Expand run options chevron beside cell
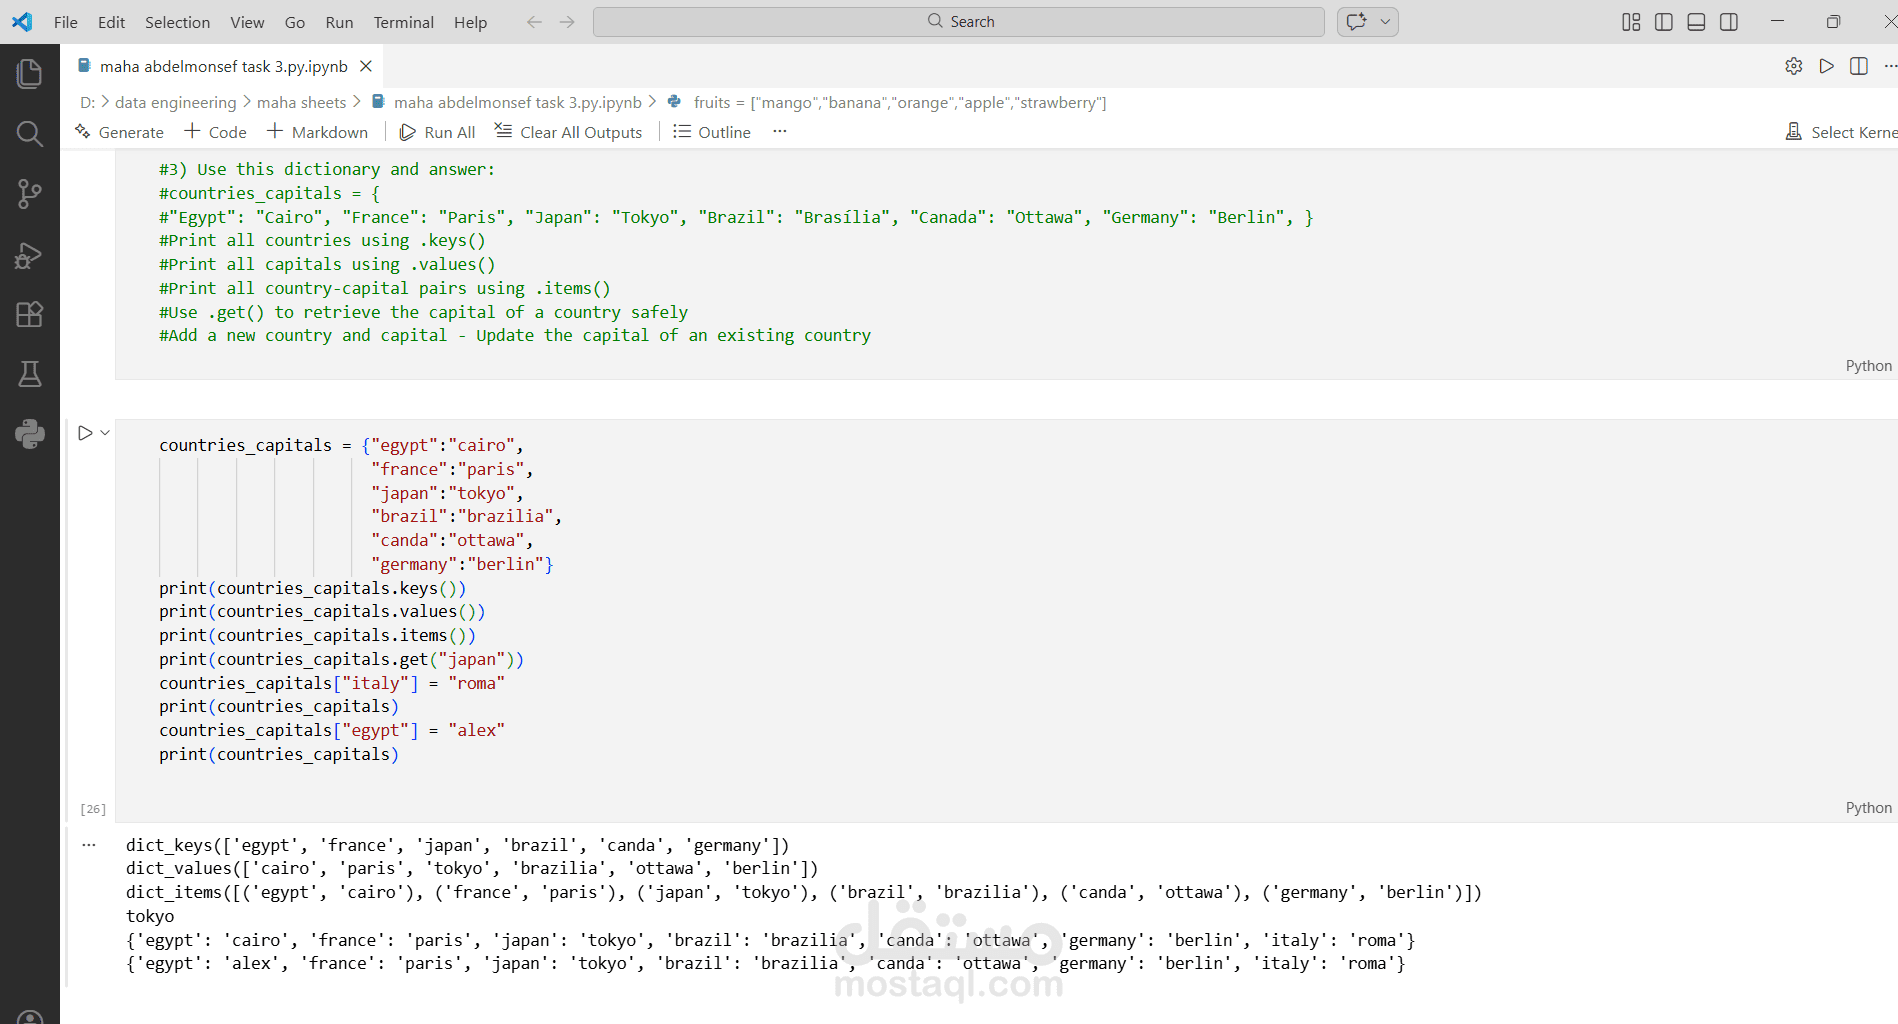The image size is (1898, 1024). pos(105,433)
